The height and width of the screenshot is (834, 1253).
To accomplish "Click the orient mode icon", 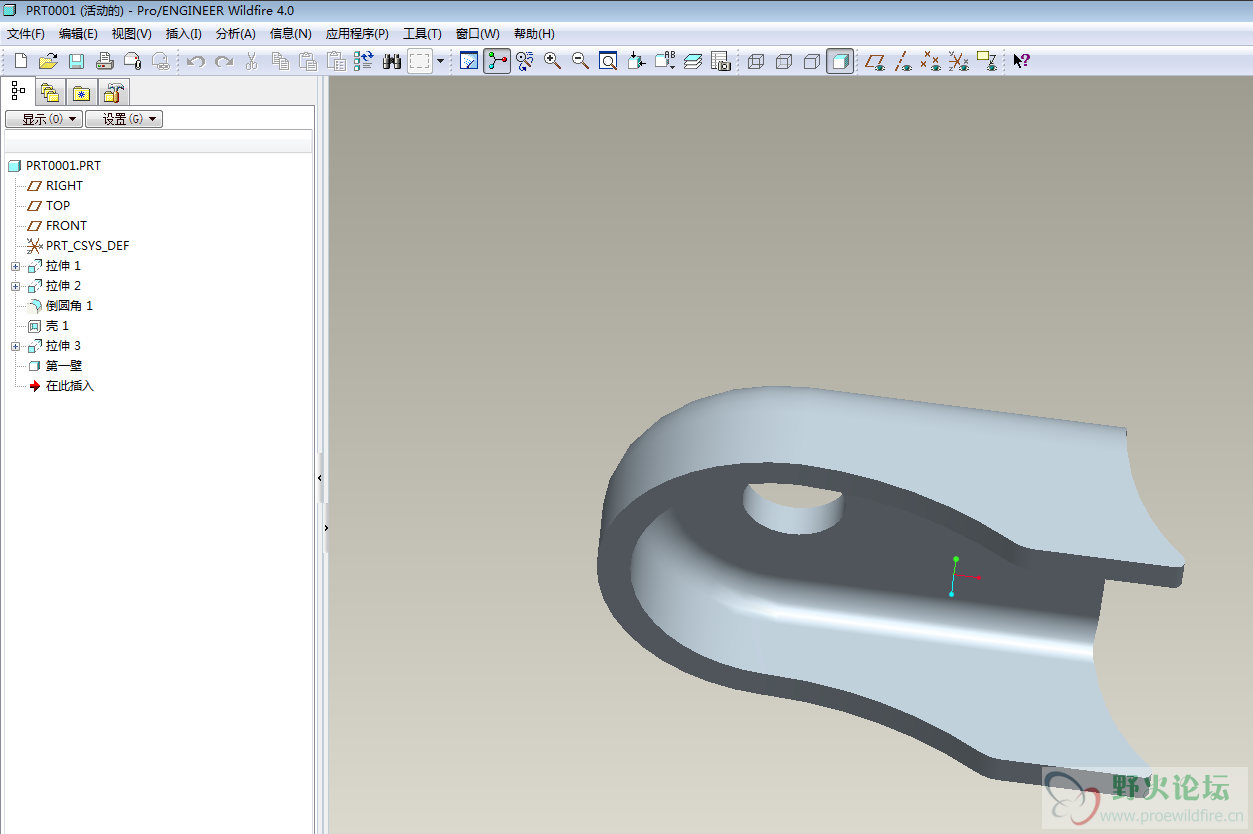I will [525, 61].
